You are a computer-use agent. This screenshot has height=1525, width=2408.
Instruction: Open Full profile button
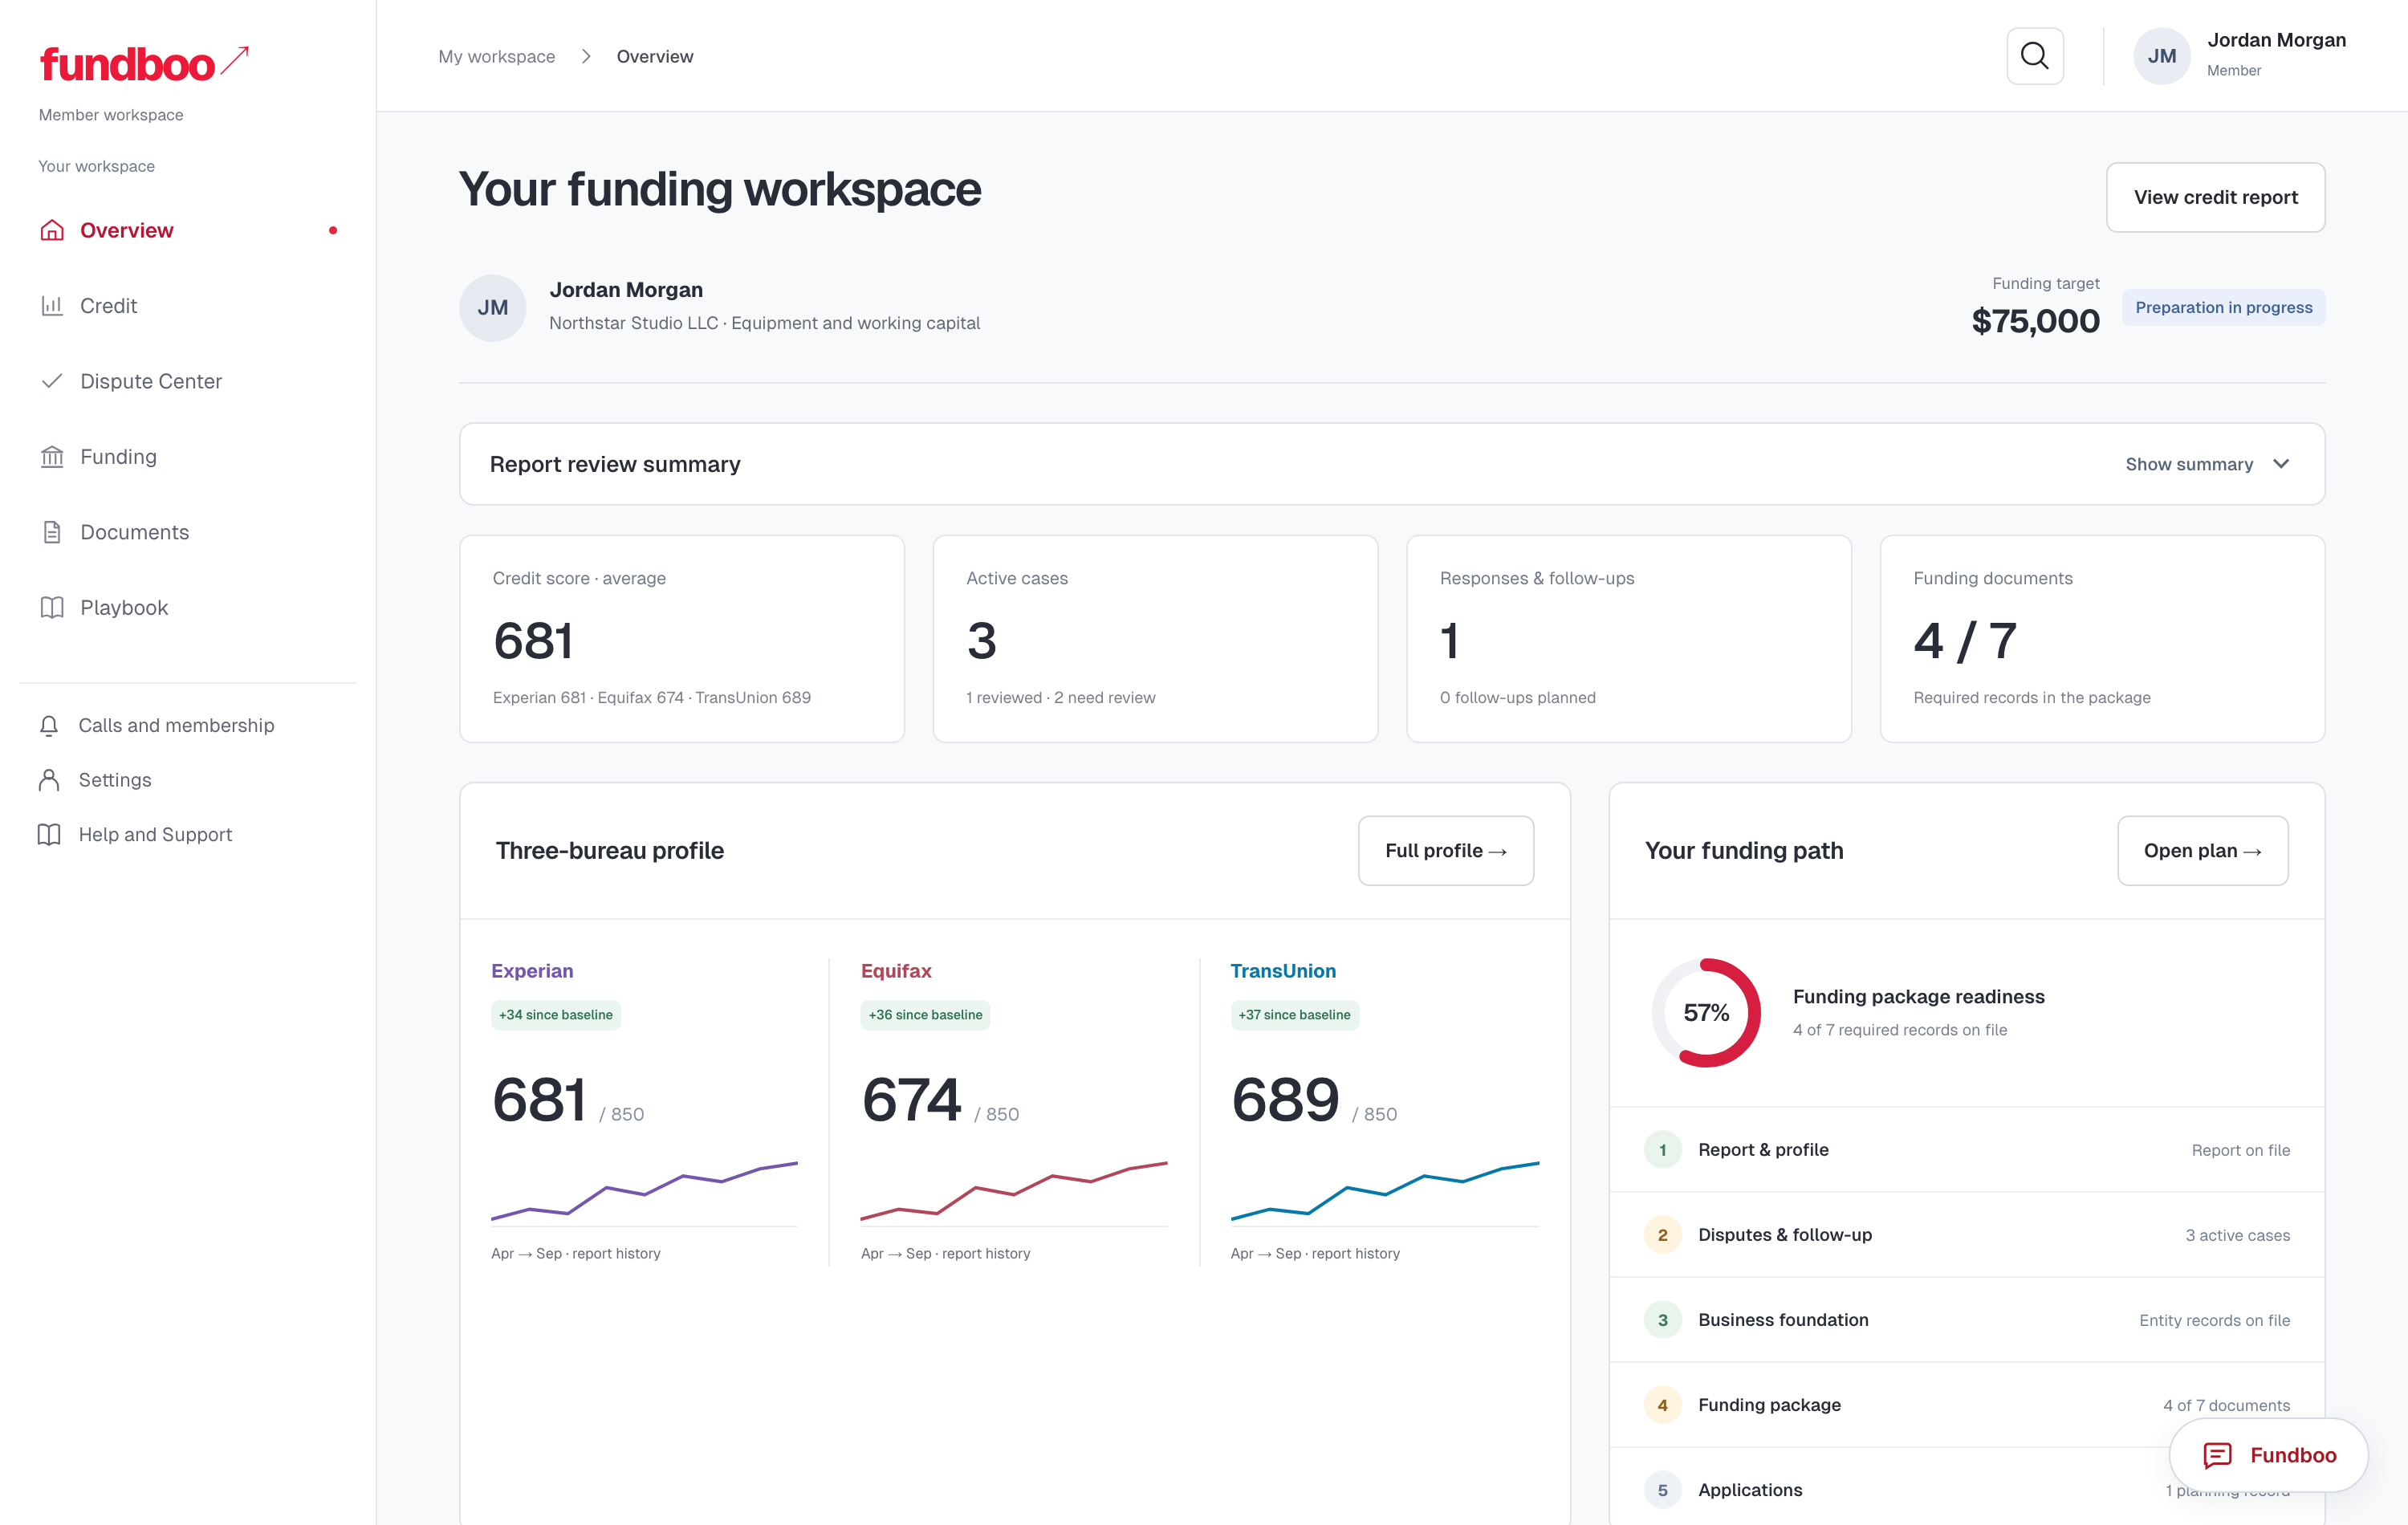(1445, 851)
